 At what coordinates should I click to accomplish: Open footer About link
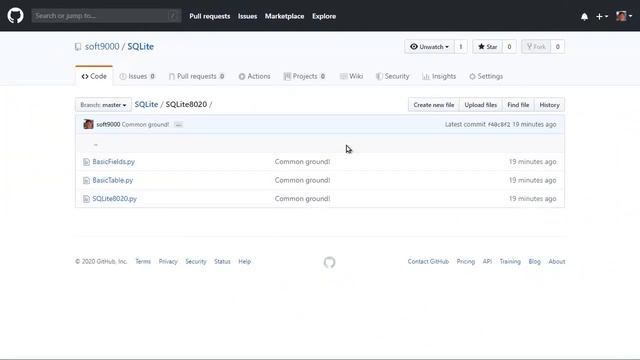click(557, 262)
